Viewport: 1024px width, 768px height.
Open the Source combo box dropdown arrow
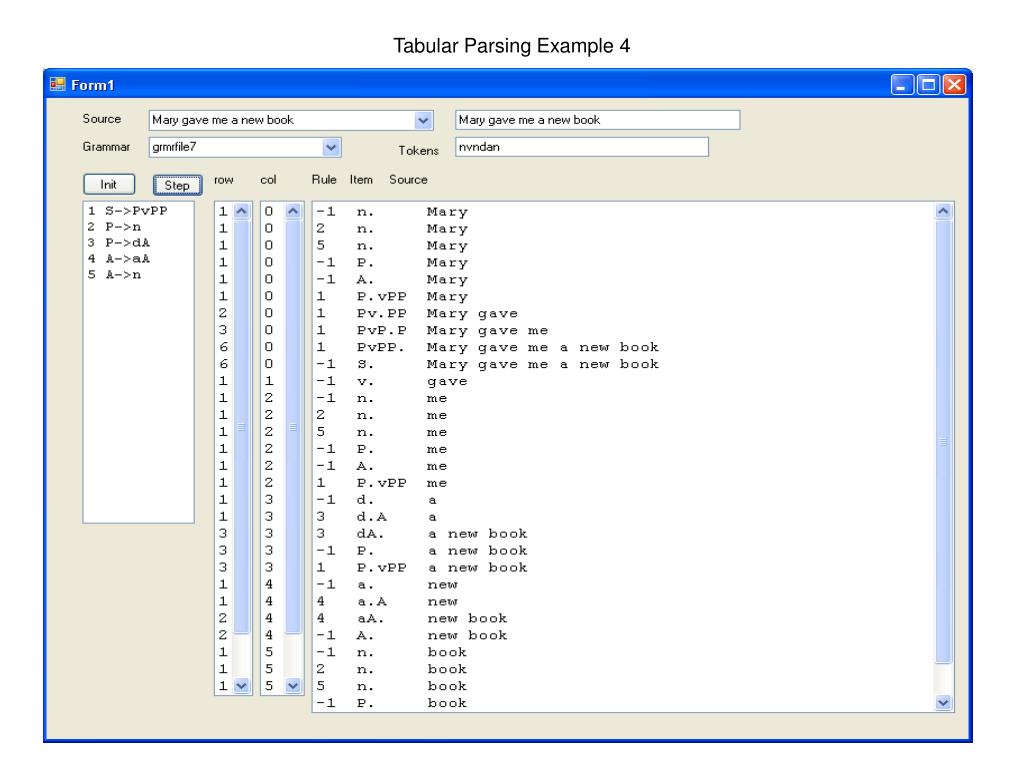[423, 120]
